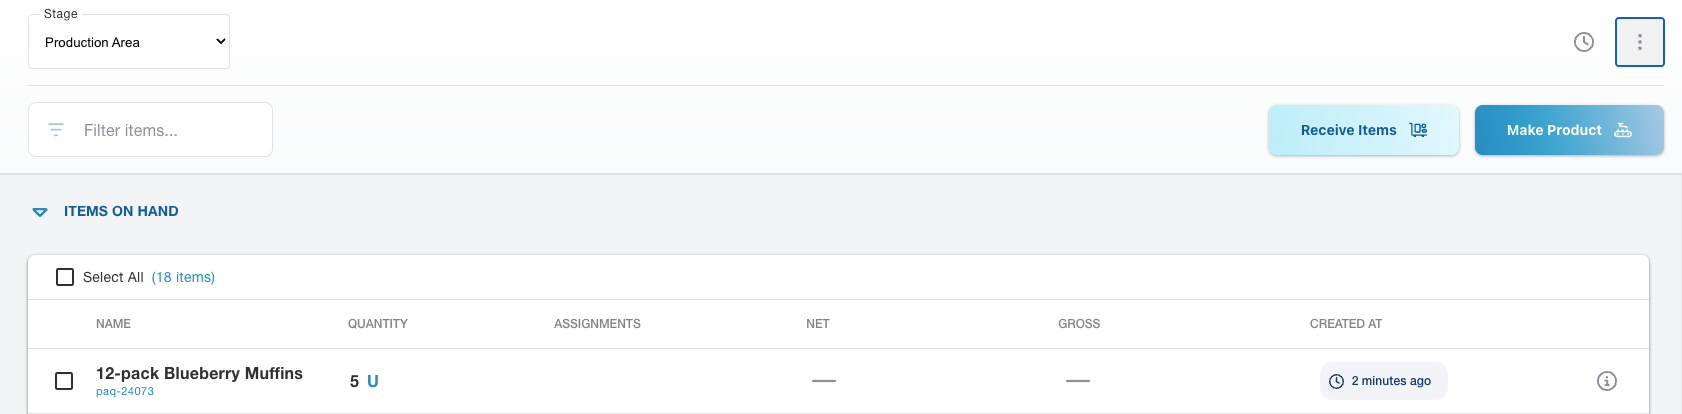
Task: Click the Created At column header
Action: 1345,324
